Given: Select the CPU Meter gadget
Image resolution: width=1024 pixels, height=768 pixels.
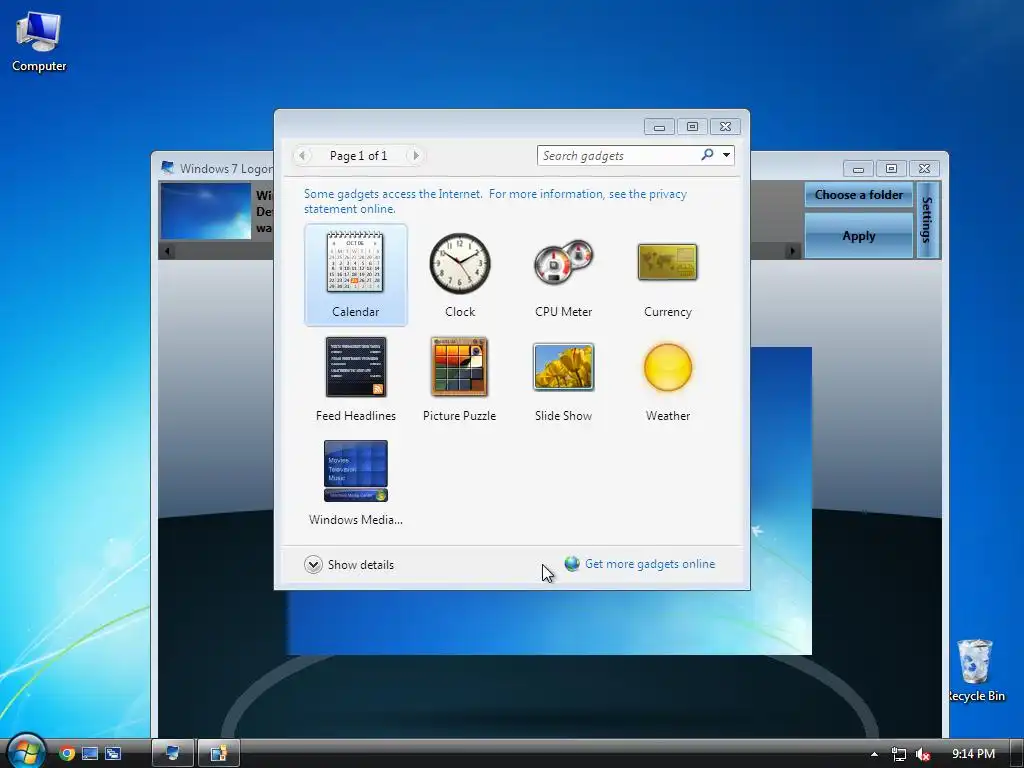Looking at the screenshot, I should click(x=564, y=274).
